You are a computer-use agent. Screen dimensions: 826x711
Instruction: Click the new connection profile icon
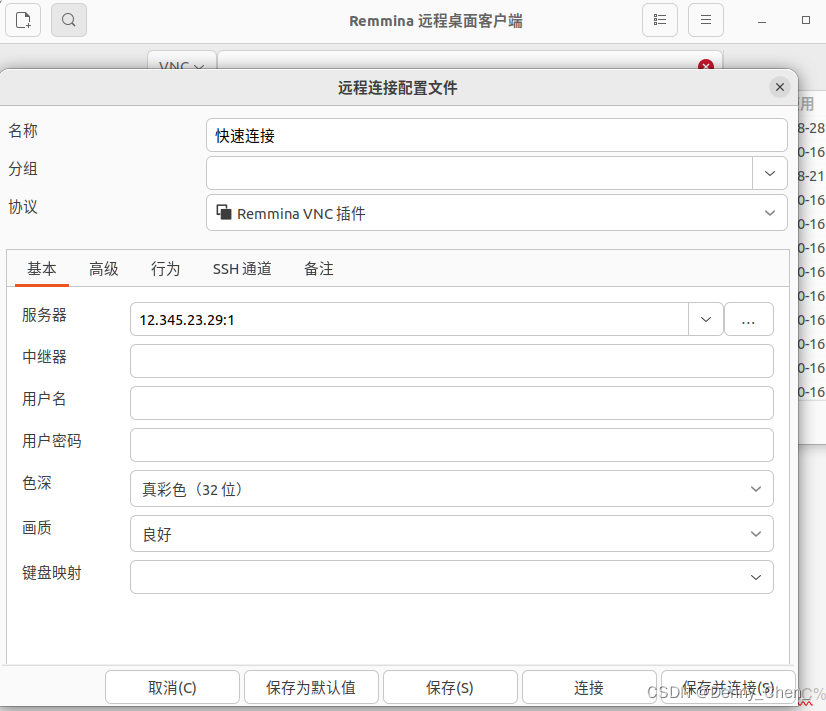23,20
